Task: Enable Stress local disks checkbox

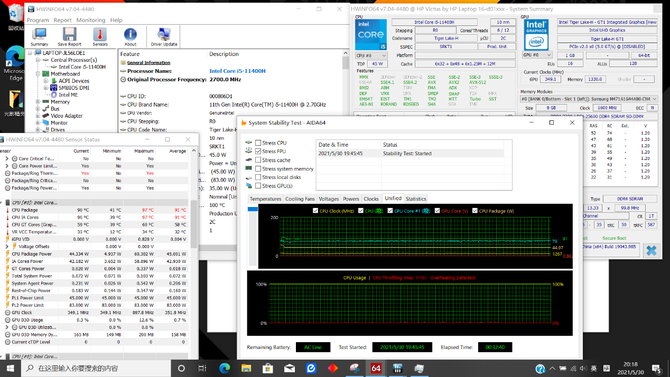Action: click(258, 177)
